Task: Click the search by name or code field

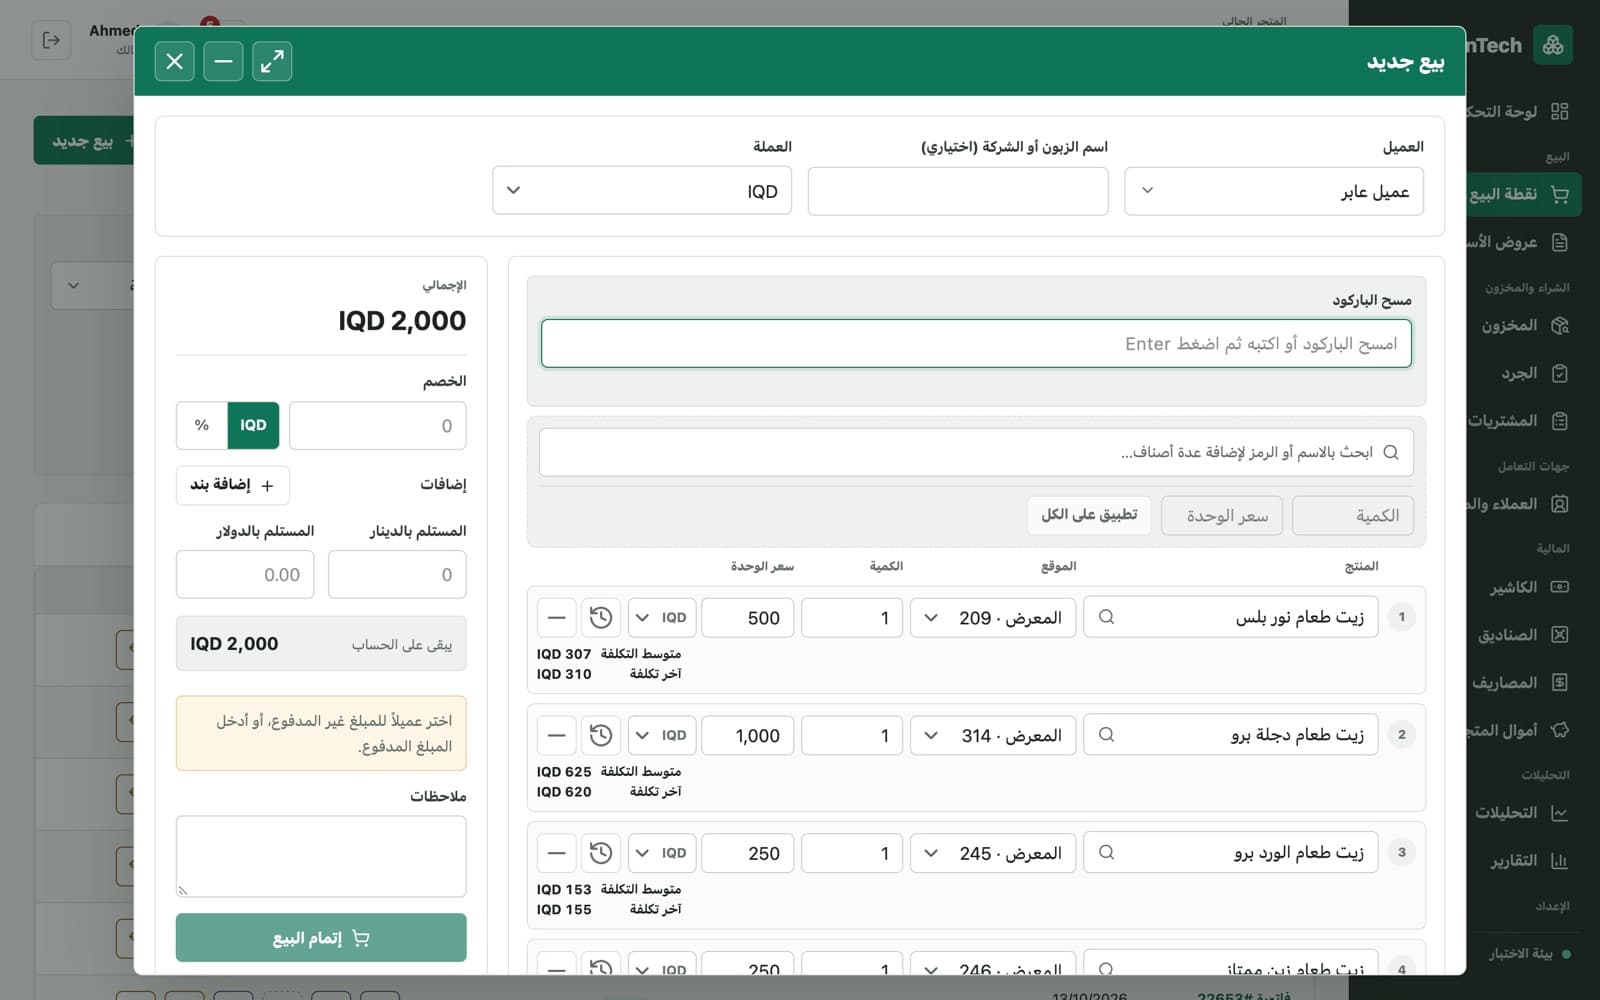Action: pyautogui.click(x=976, y=453)
